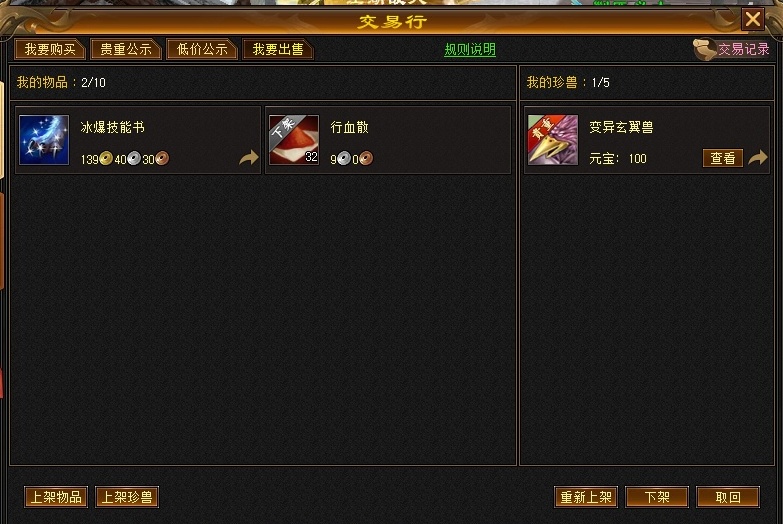Screen dimensions: 783x524
Task: Select the 我要出售 tab
Action: 278,49
